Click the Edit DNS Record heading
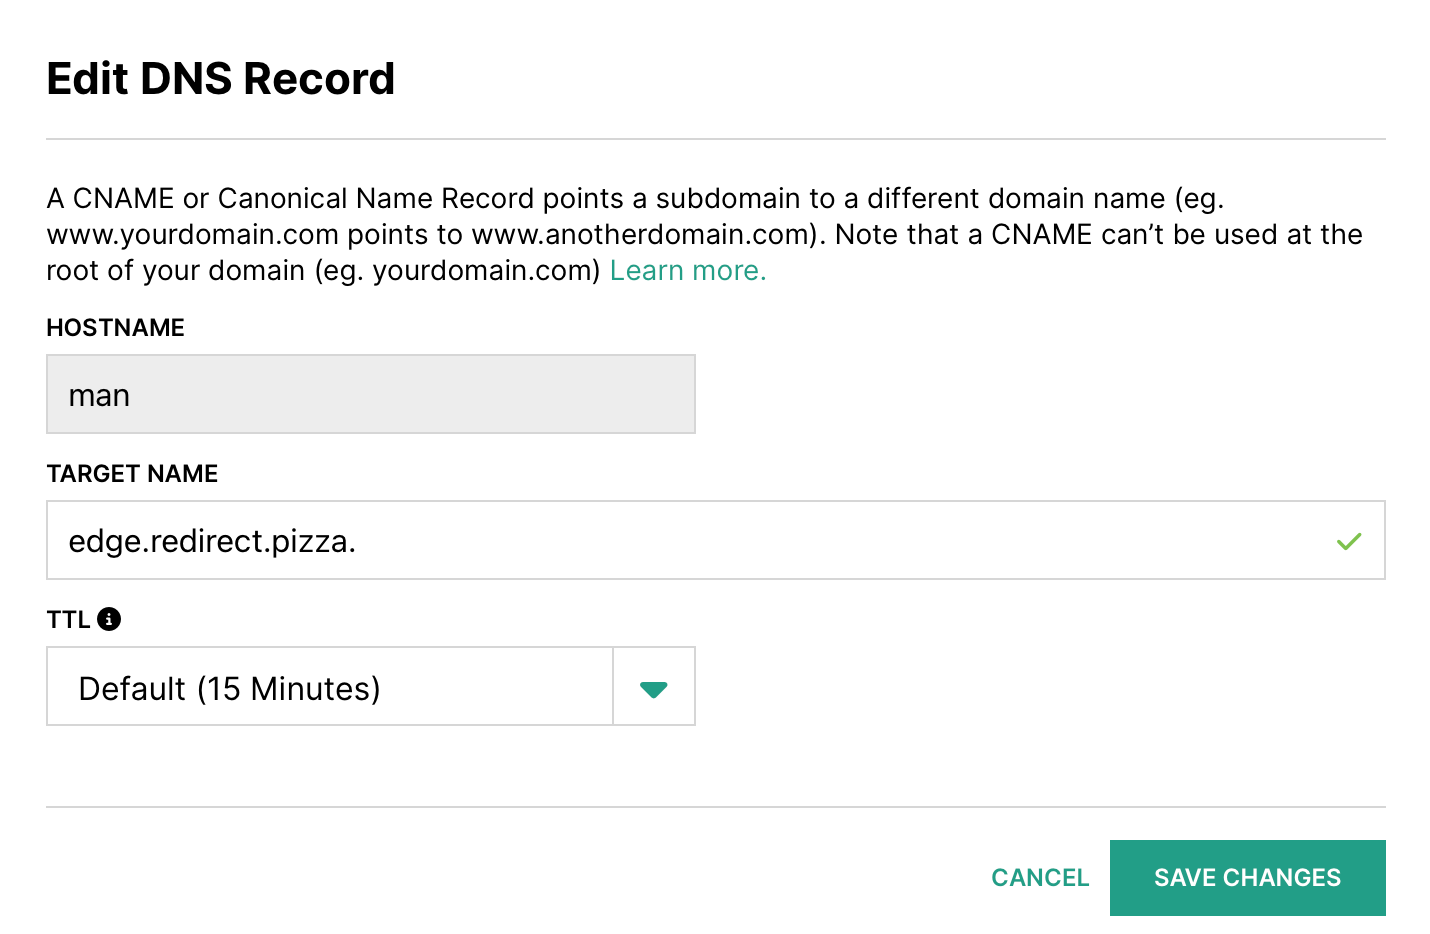1430x934 pixels. [x=220, y=78]
